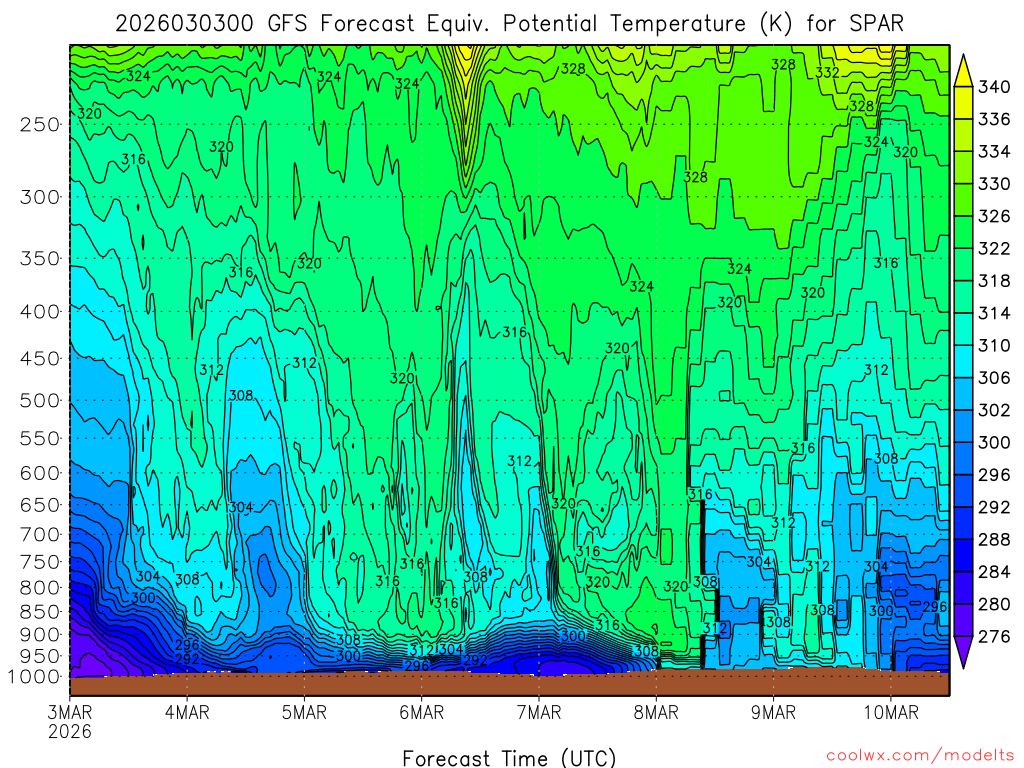Select the 4MAR date tick label
Screen dimensions: 1024x768
pos(187,712)
